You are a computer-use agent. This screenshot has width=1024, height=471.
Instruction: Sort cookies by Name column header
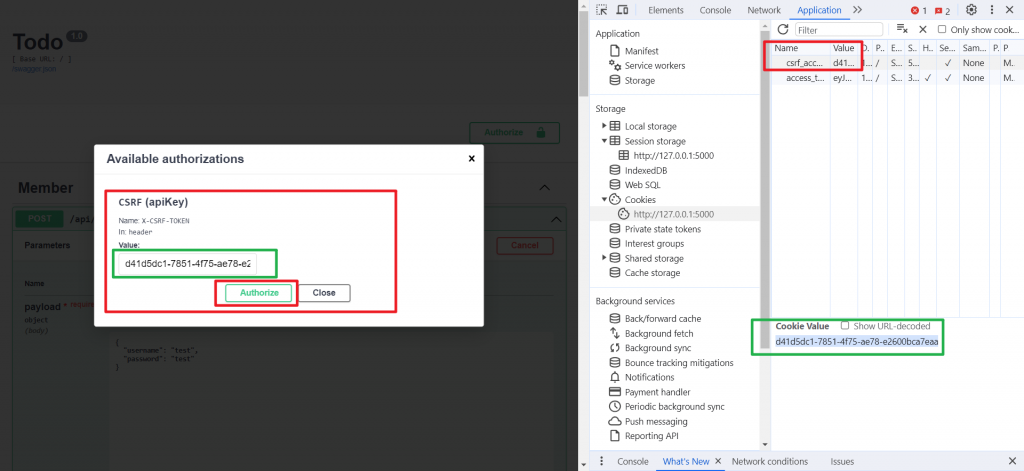pyautogui.click(x=801, y=48)
